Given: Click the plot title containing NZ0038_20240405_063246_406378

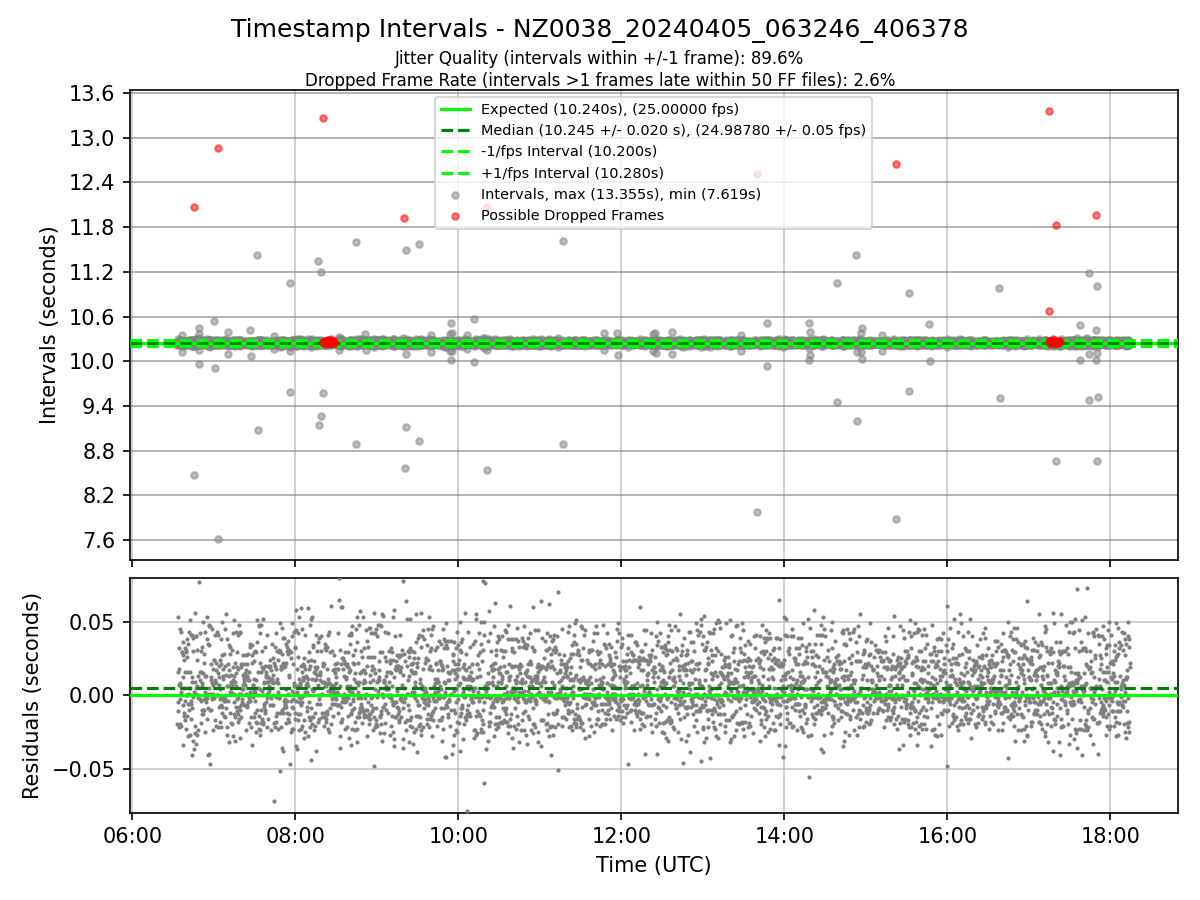Looking at the screenshot, I should coord(599,29).
